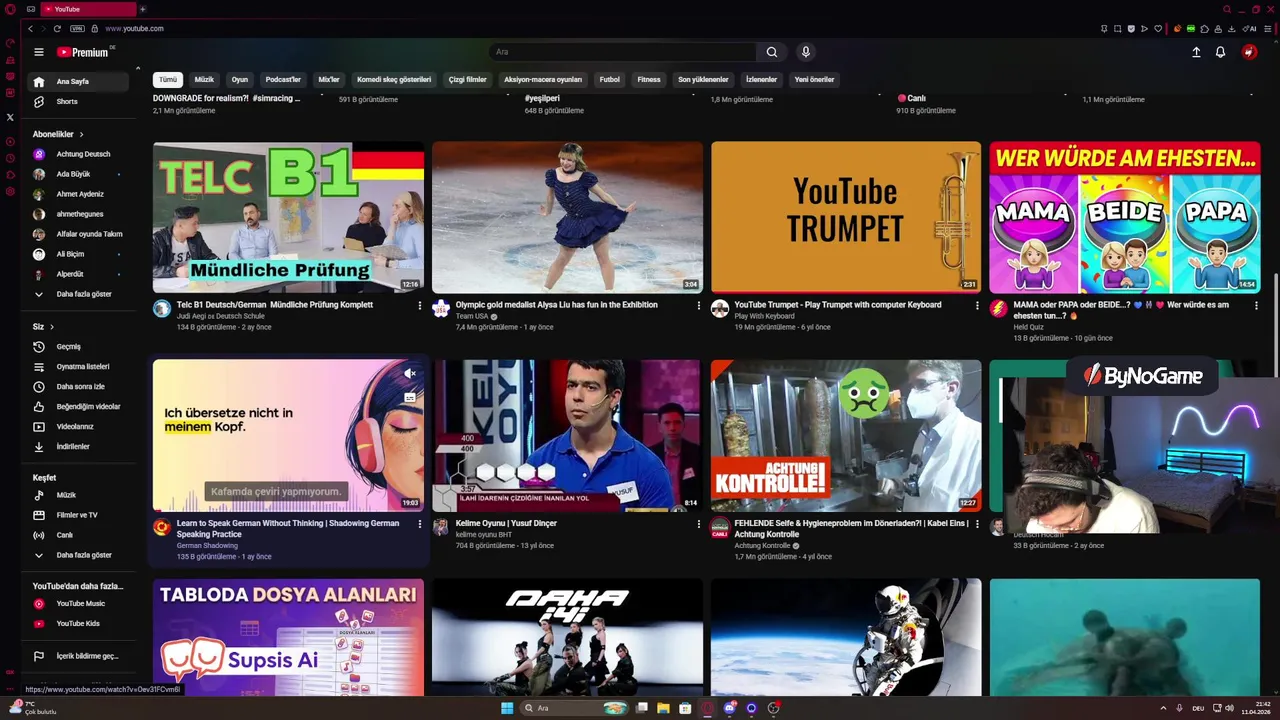The height and width of the screenshot is (720, 1280).
Task: Click the YouTube Premium logo
Action: click(x=84, y=52)
